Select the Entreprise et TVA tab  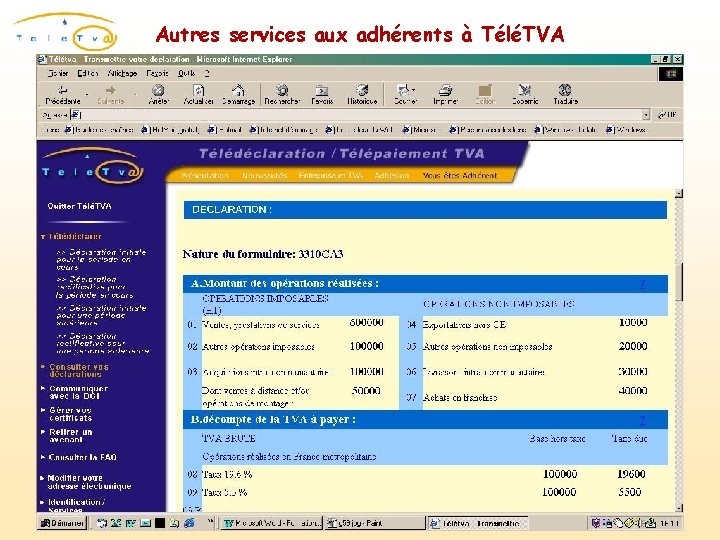tap(331, 175)
